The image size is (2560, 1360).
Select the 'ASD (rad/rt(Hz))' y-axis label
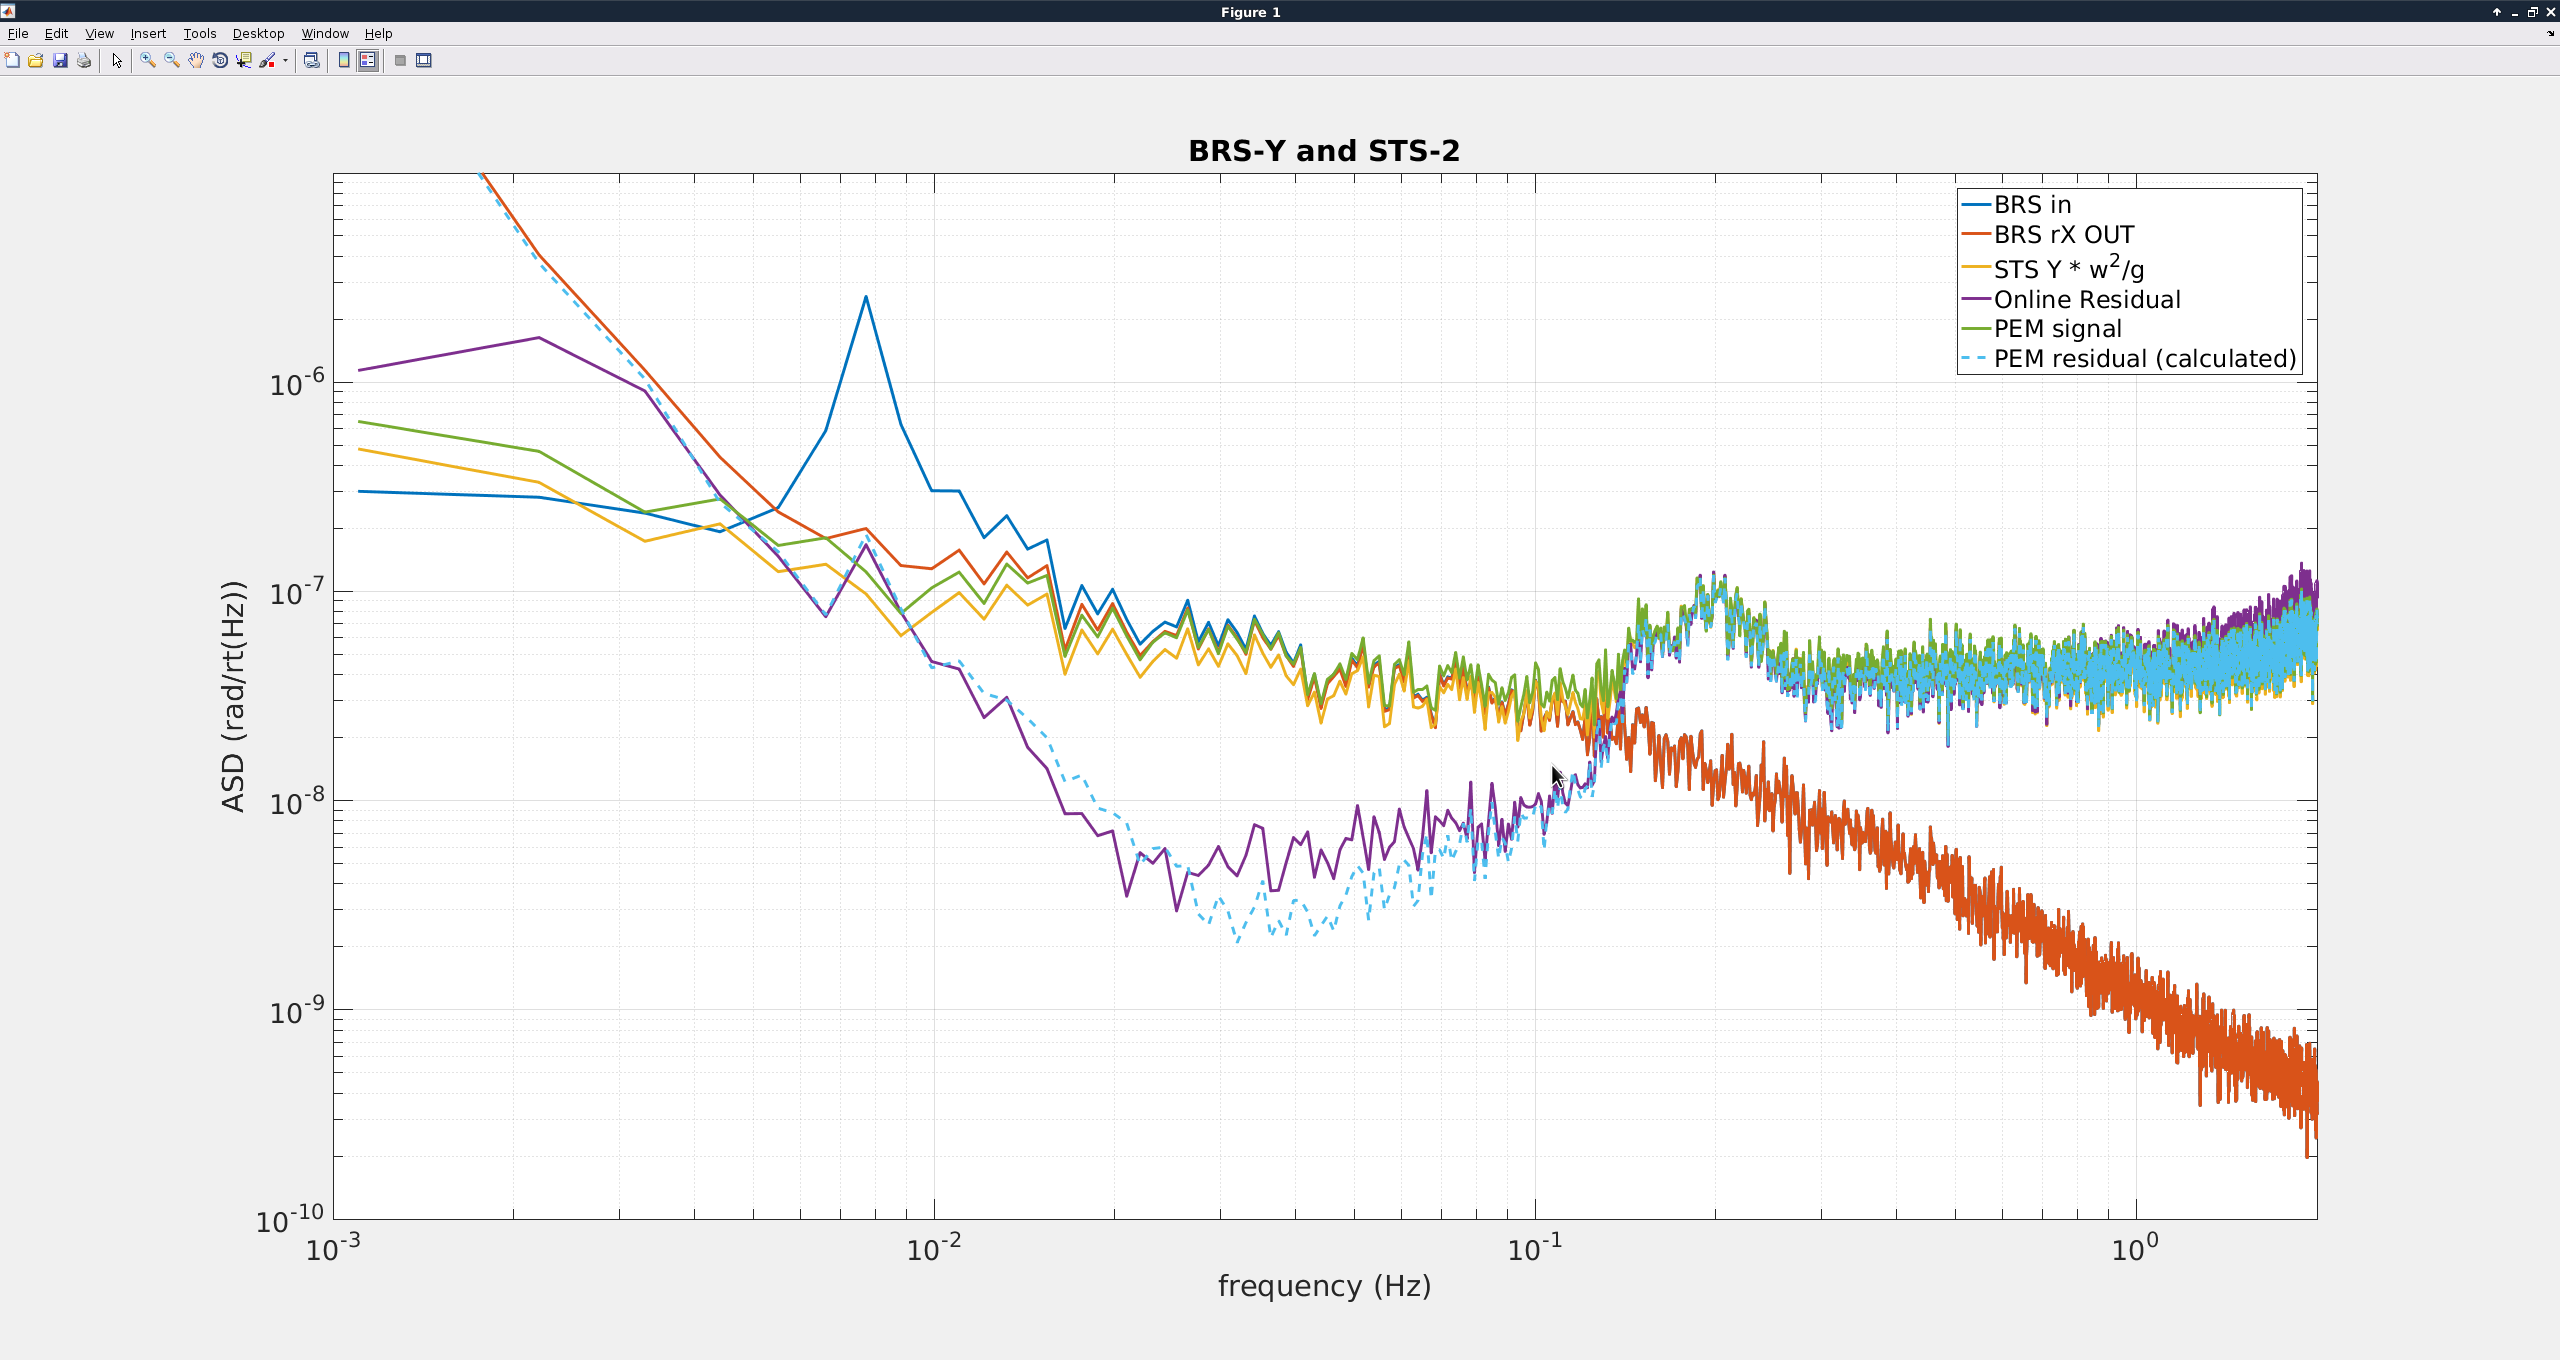pyautogui.click(x=233, y=696)
